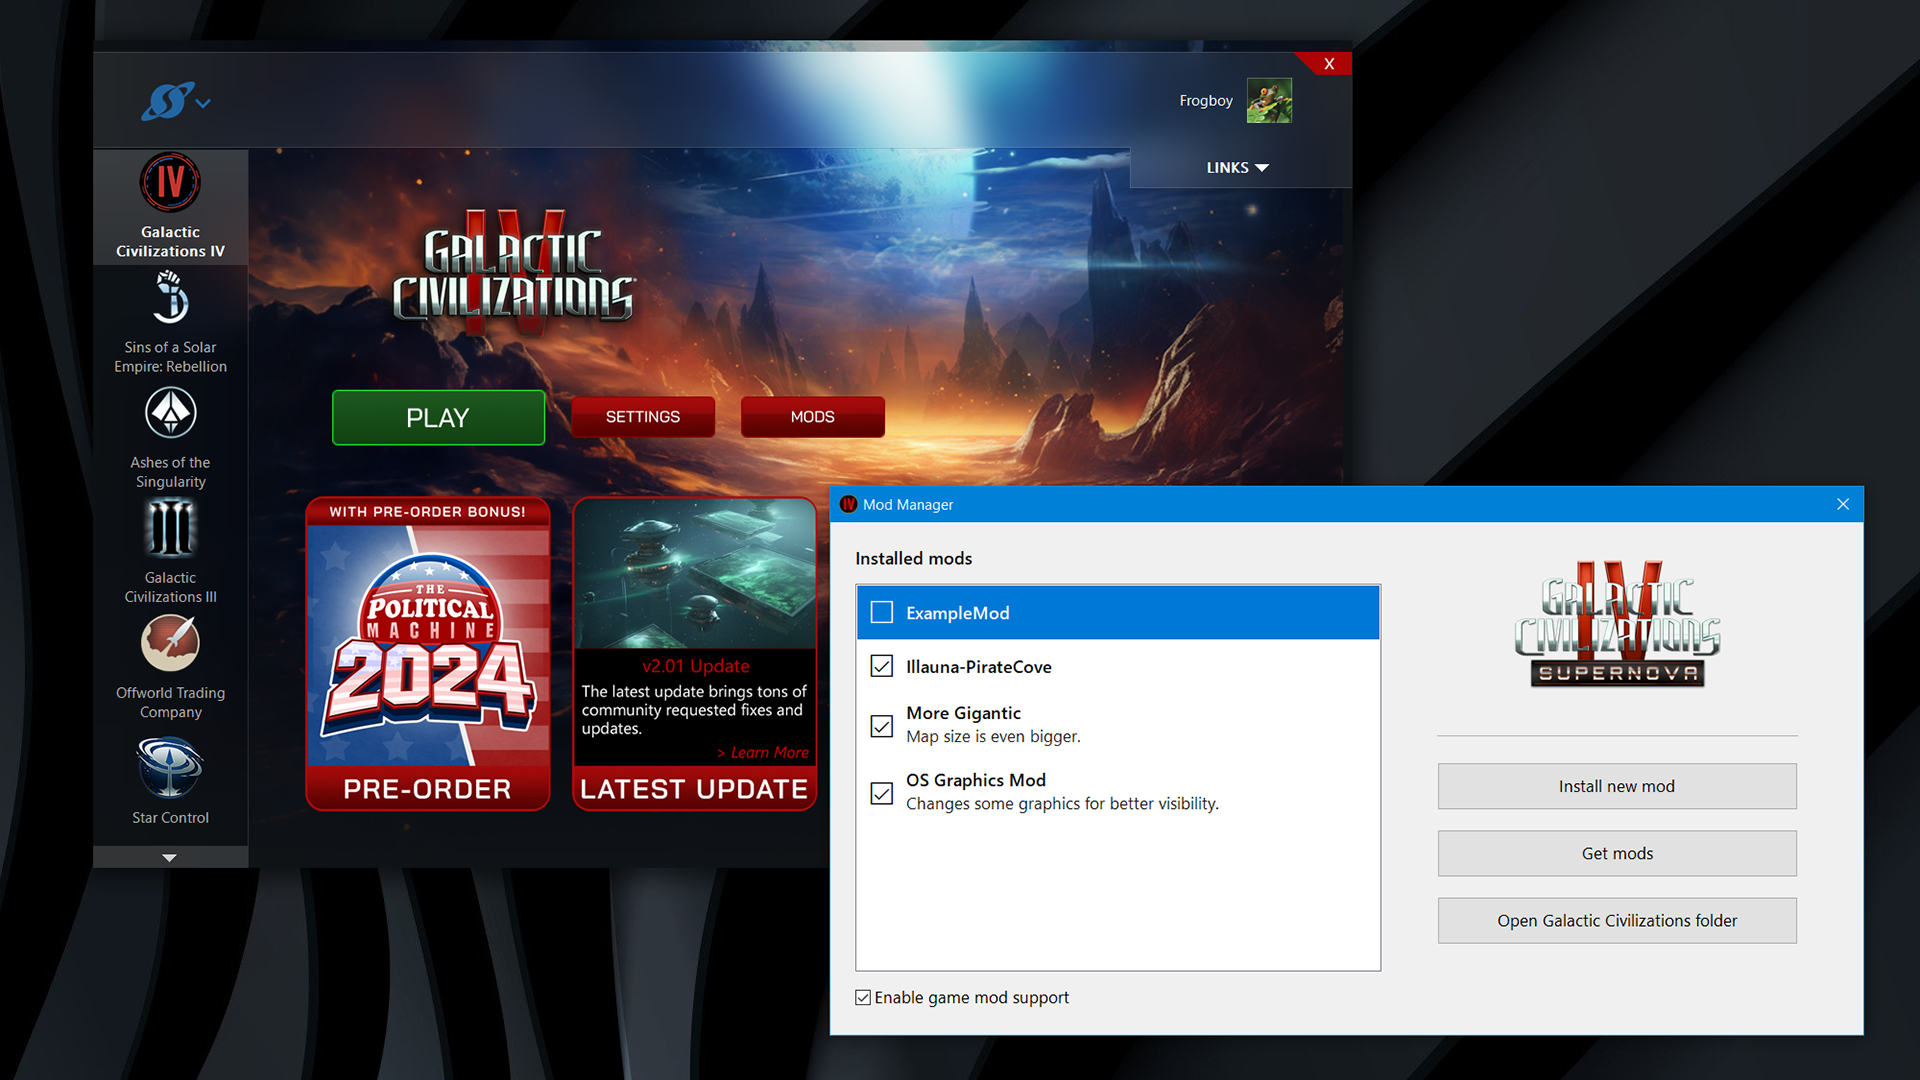Click Install new mod button
Screen dimensions: 1920x1080
coord(1617,786)
